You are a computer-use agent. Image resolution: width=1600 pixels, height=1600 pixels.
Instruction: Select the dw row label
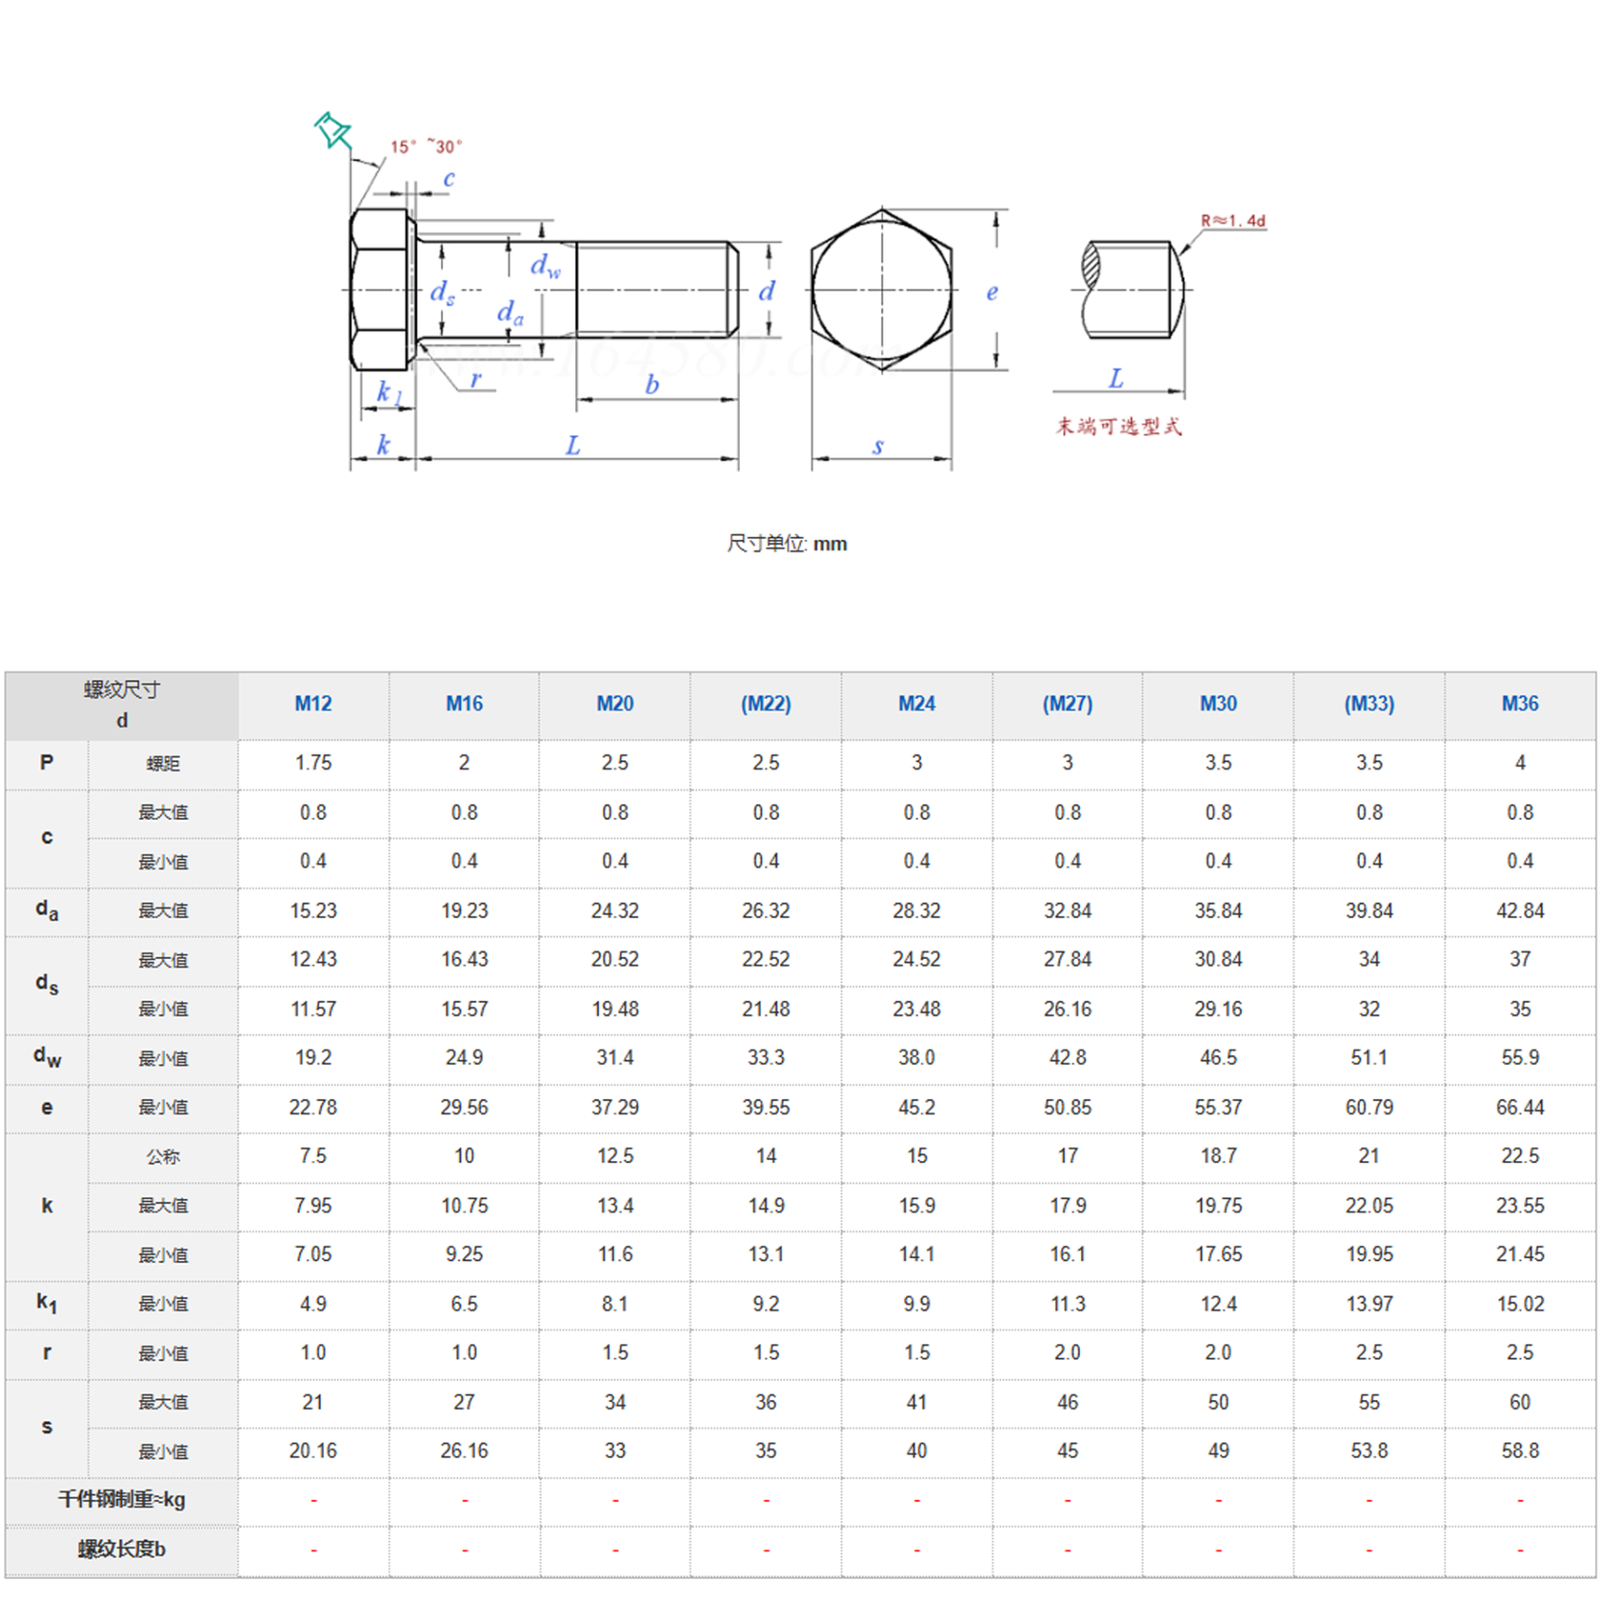click(x=47, y=1058)
